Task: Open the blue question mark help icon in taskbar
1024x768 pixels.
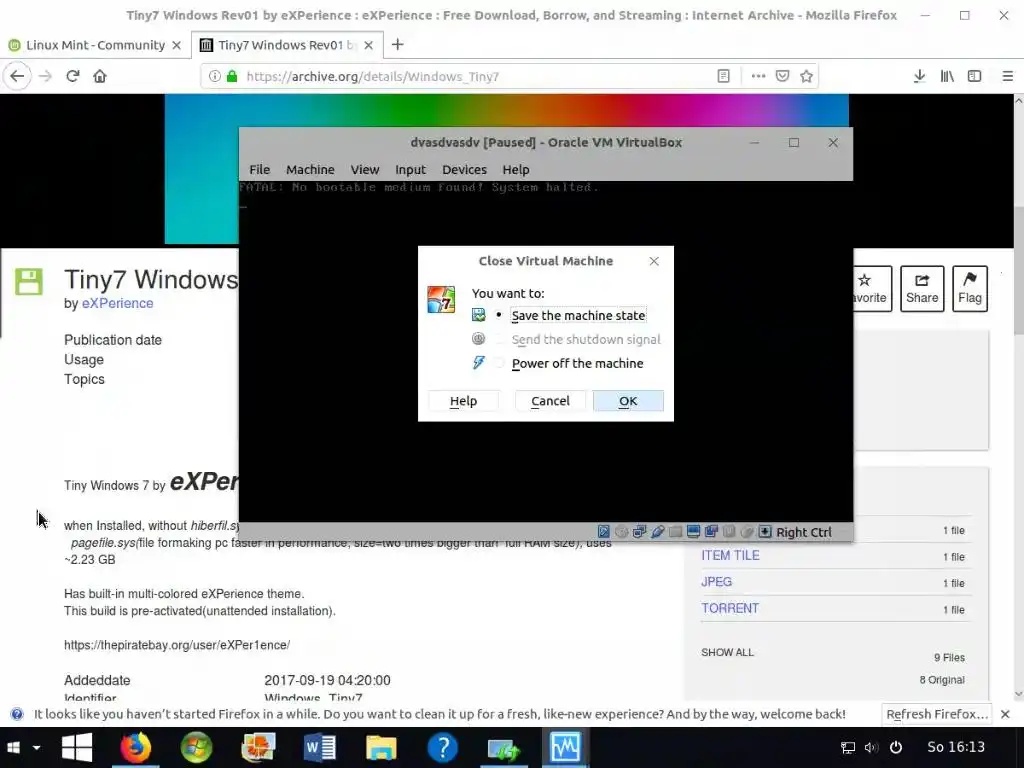Action: (443, 748)
